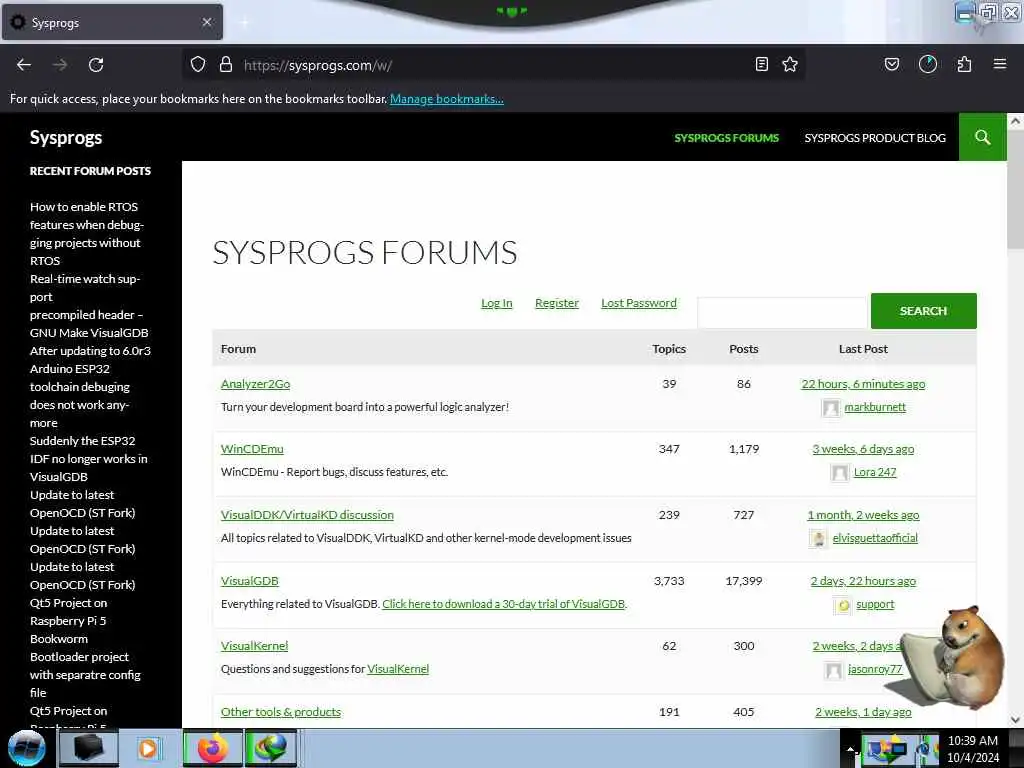1024x768 pixels.
Task: Open VisualDDK/VirtualKD discussion forum
Action: point(307,515)
